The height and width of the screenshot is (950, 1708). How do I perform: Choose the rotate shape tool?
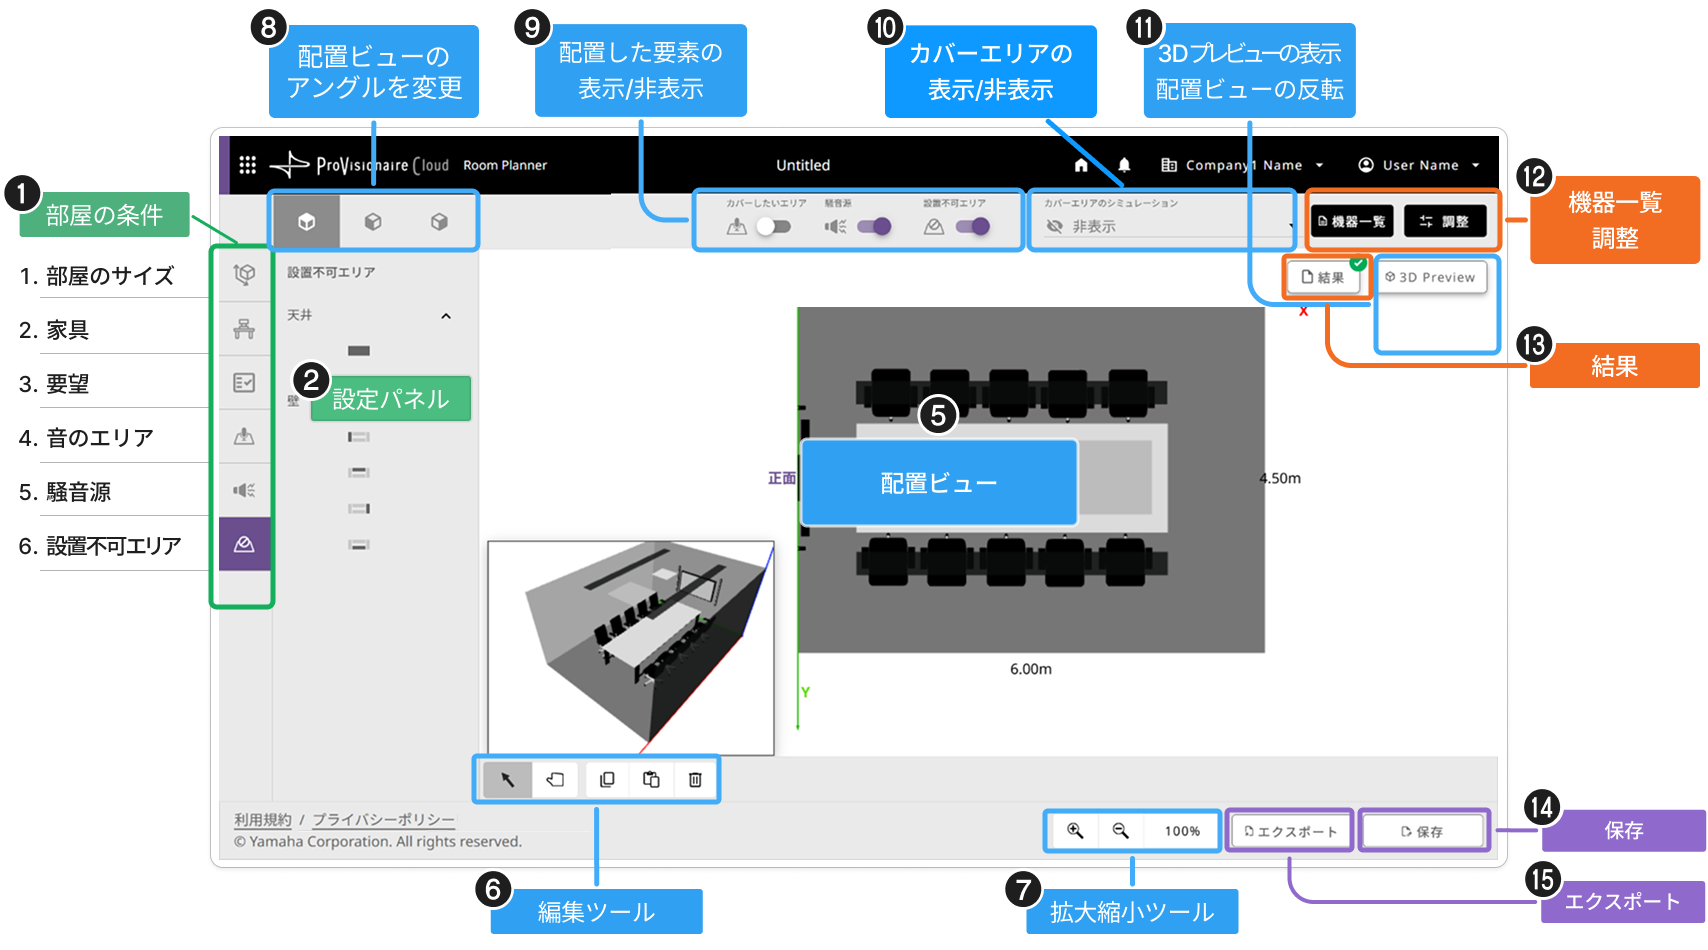click(555, 780)
